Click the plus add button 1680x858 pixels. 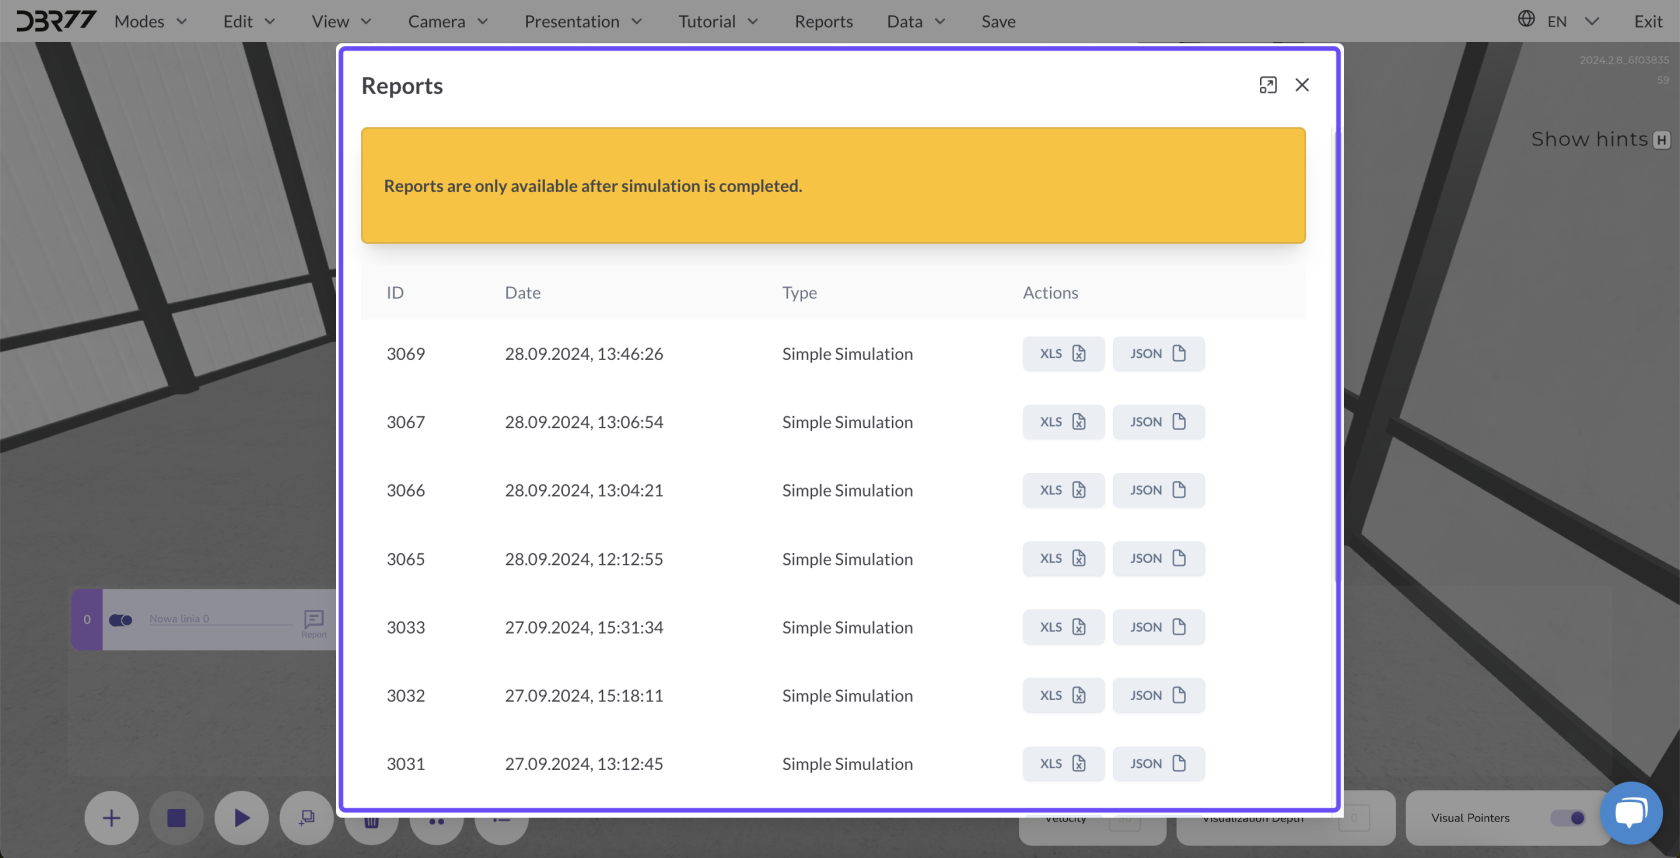112,818
